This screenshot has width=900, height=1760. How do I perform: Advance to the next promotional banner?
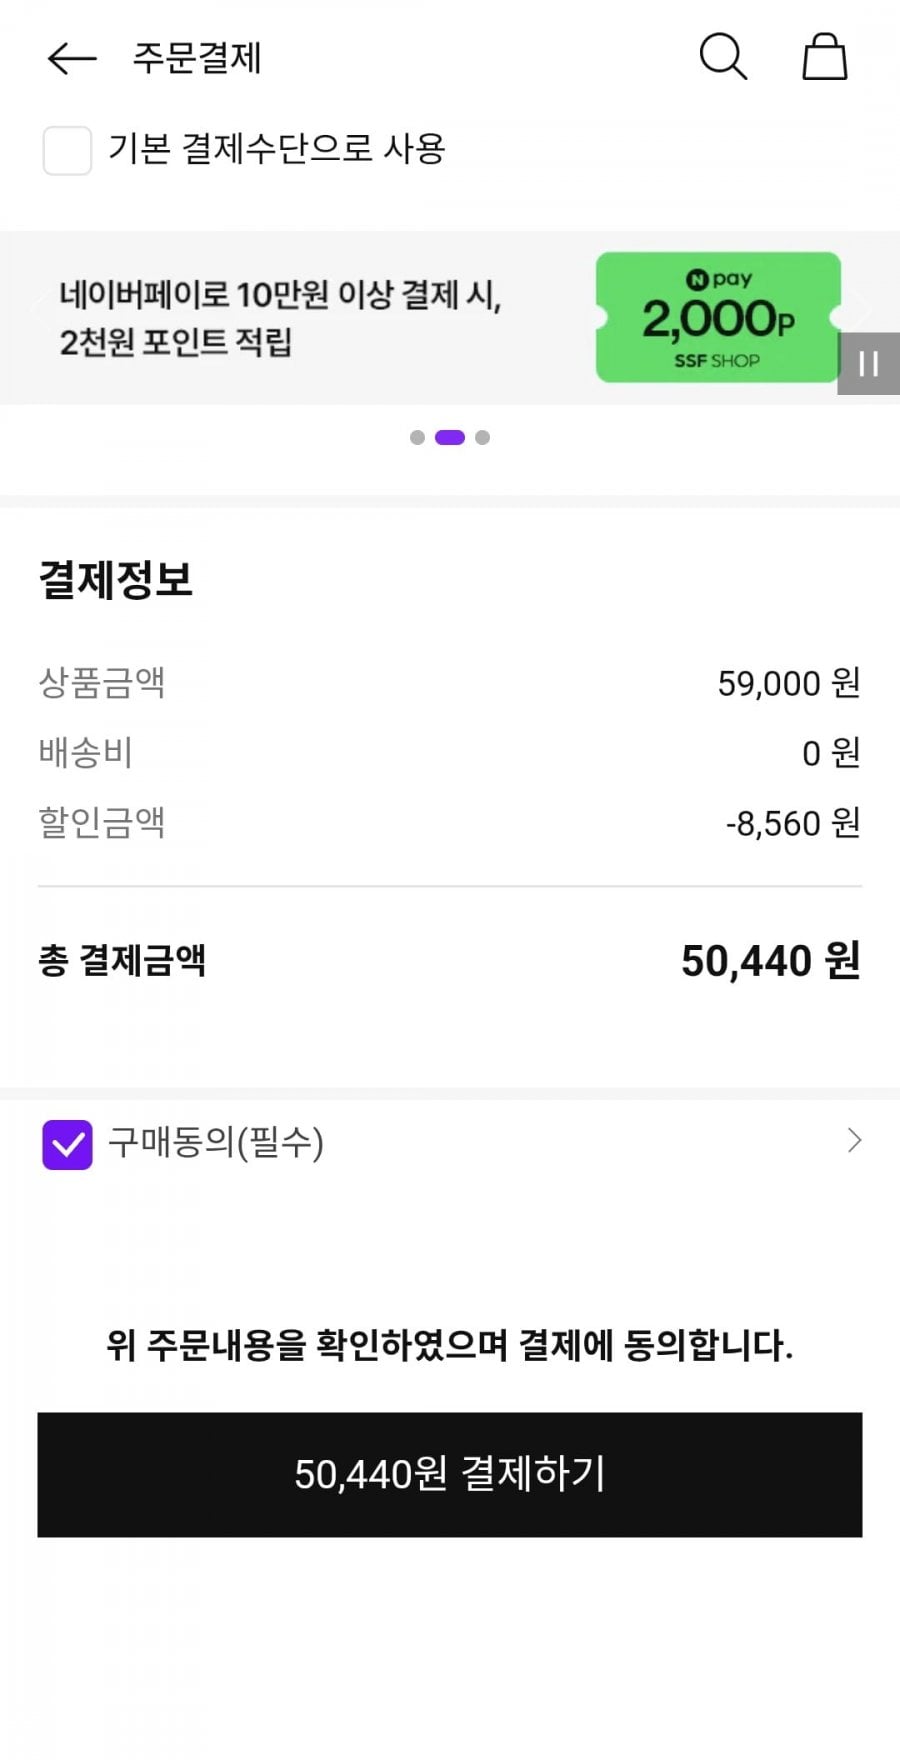[x=862, y=306]
